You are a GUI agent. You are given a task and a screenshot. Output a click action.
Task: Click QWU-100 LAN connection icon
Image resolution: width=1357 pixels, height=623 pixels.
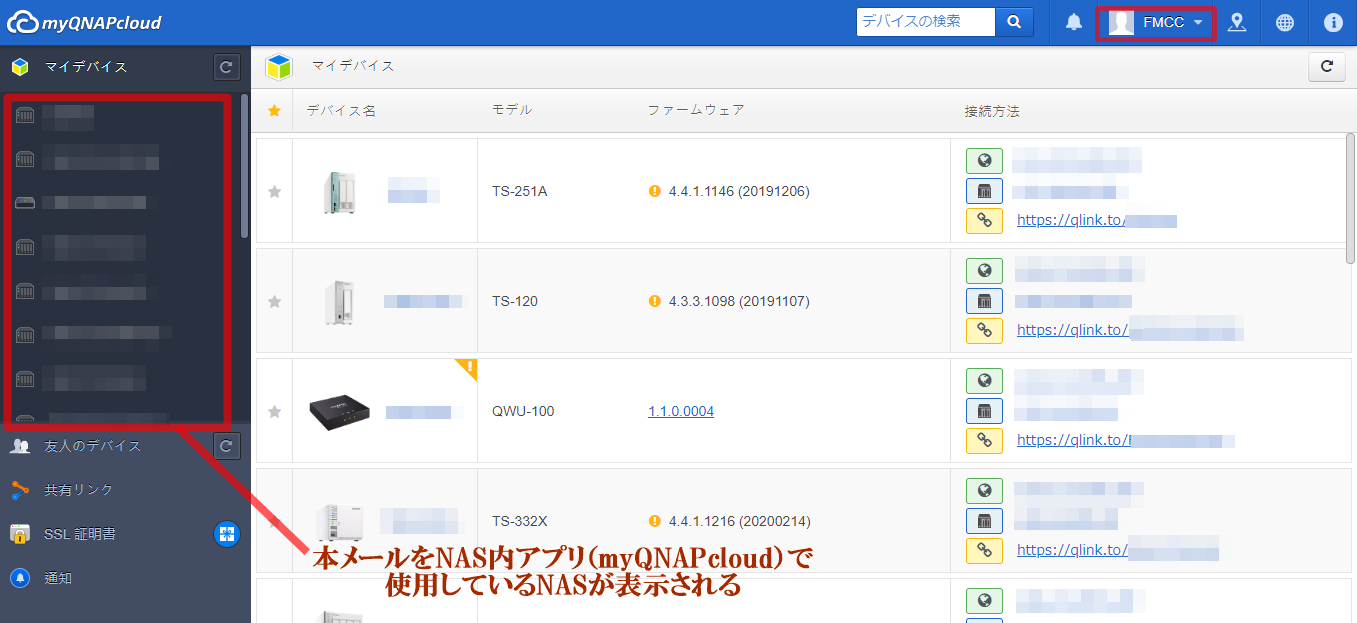pyautogui.click(x=984, y=411)
